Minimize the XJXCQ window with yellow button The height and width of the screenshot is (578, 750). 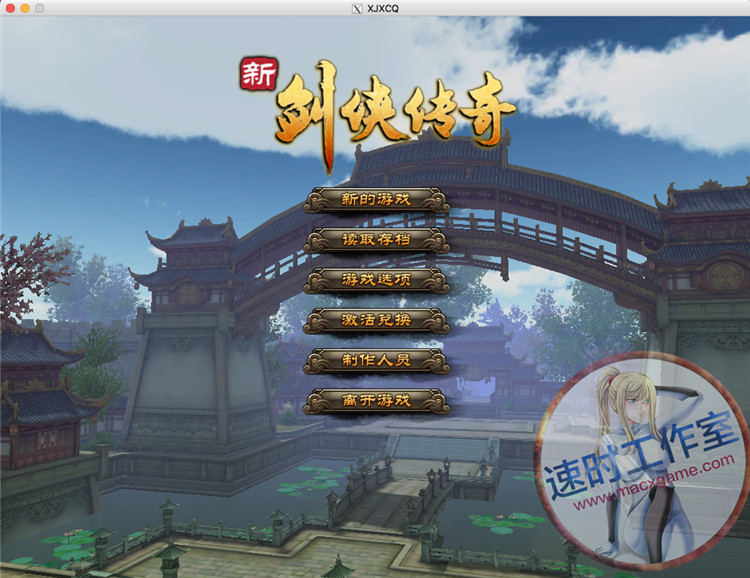[25, 8]
